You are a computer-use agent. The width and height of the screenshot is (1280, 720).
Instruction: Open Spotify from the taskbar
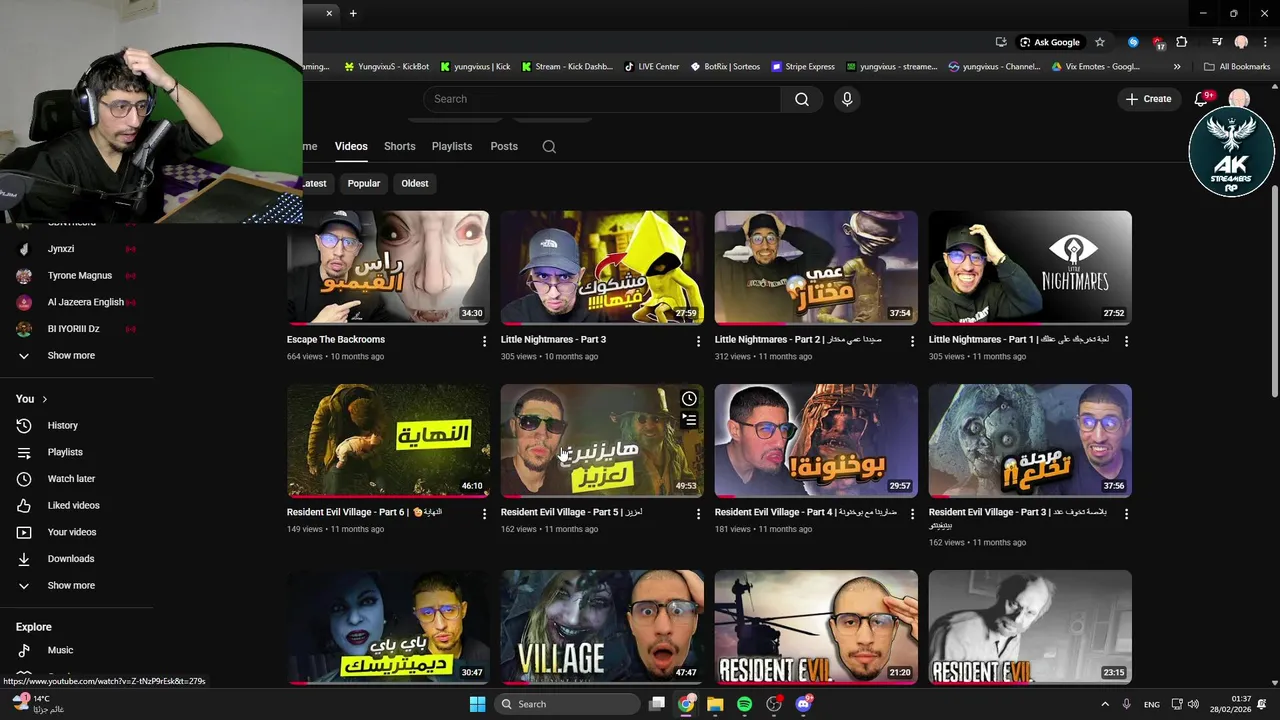[x=744, y=704]
